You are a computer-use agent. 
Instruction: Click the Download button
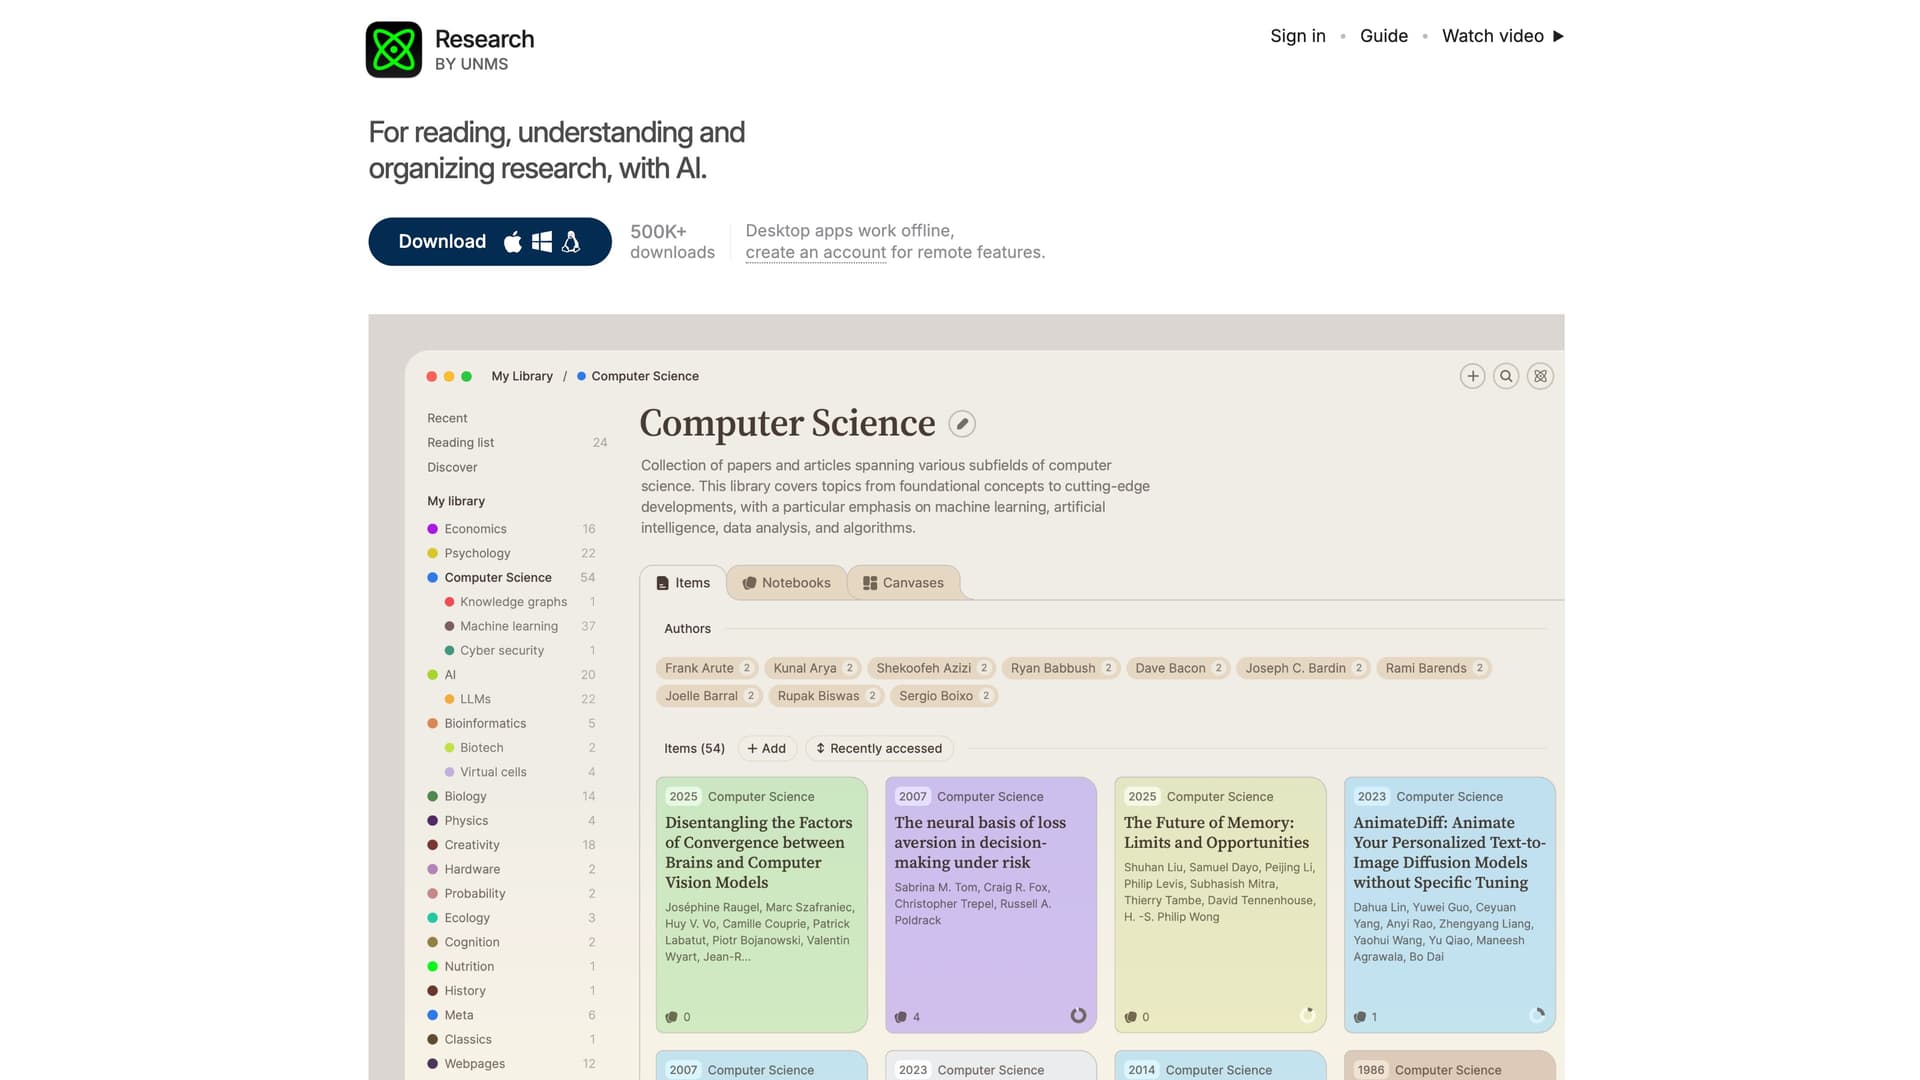pos(490,242)
